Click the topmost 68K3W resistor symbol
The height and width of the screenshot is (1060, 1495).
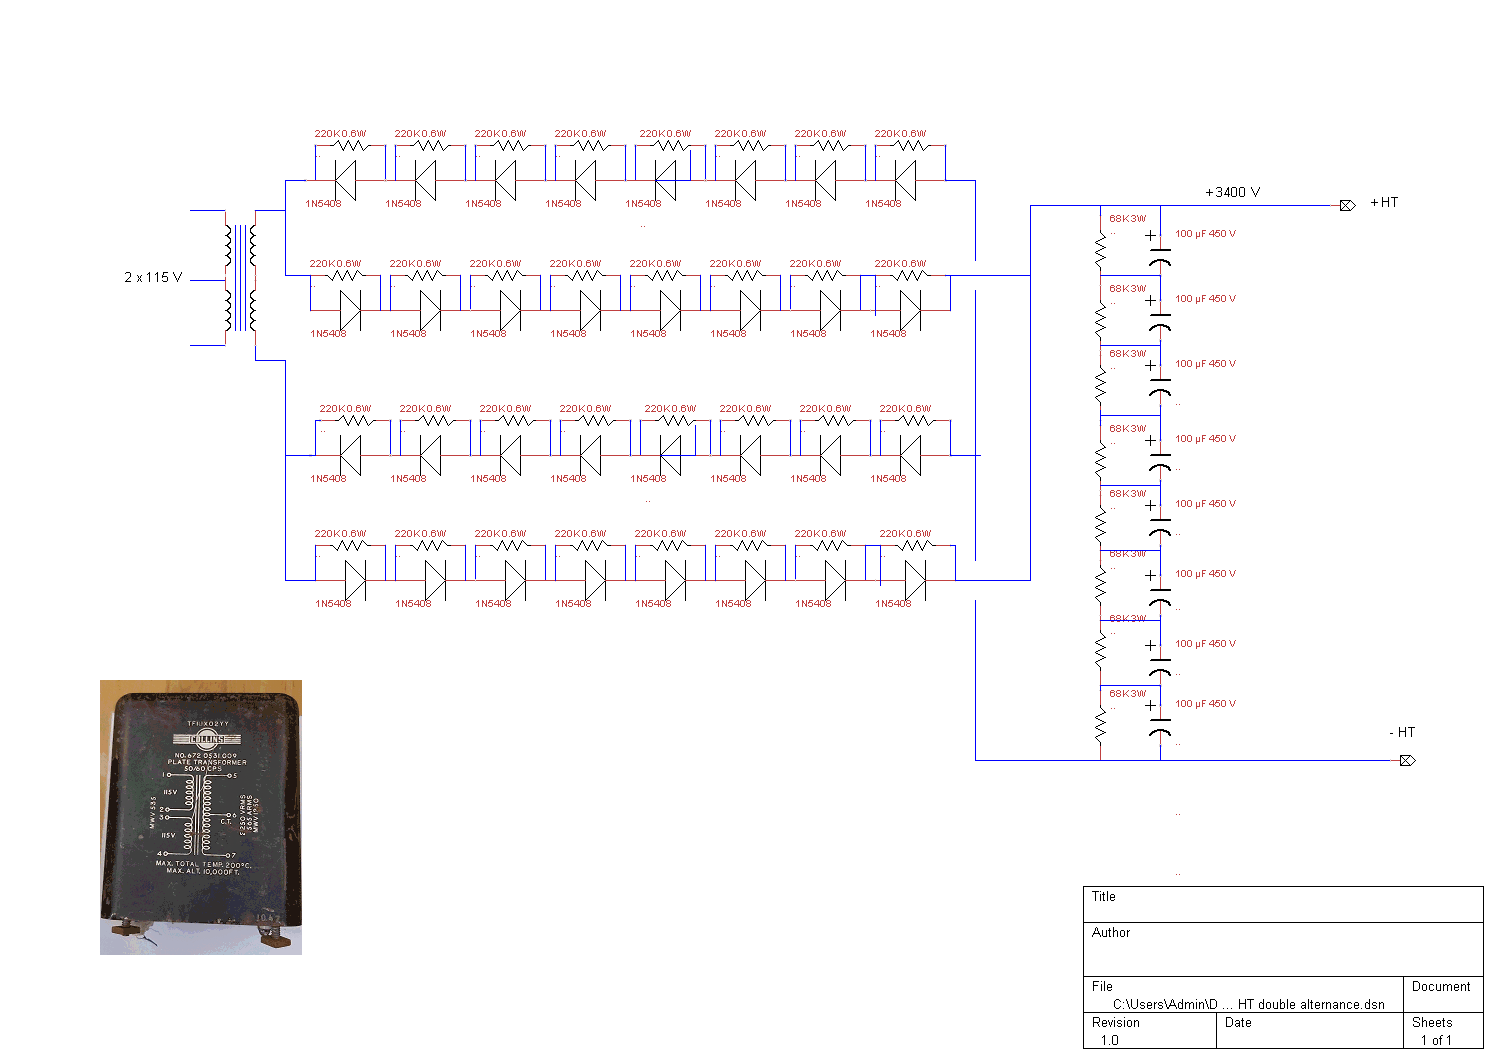(x=1100, y=247)
